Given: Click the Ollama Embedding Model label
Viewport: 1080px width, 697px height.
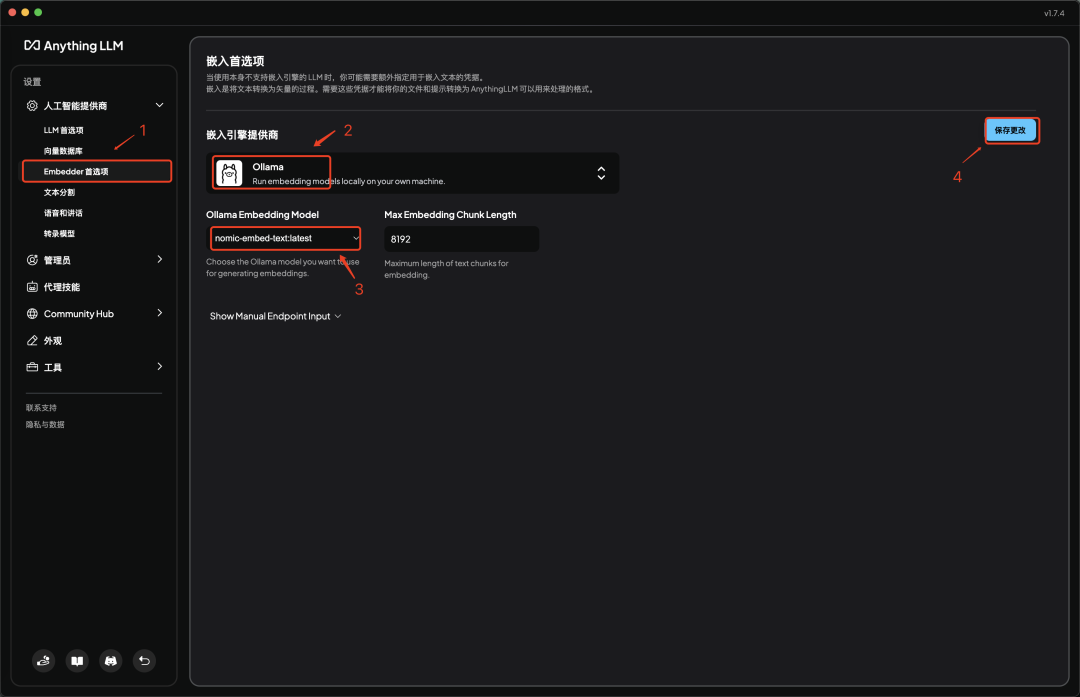Looking at the screenshot, I should pyautogui.click(x=262, y=215).
